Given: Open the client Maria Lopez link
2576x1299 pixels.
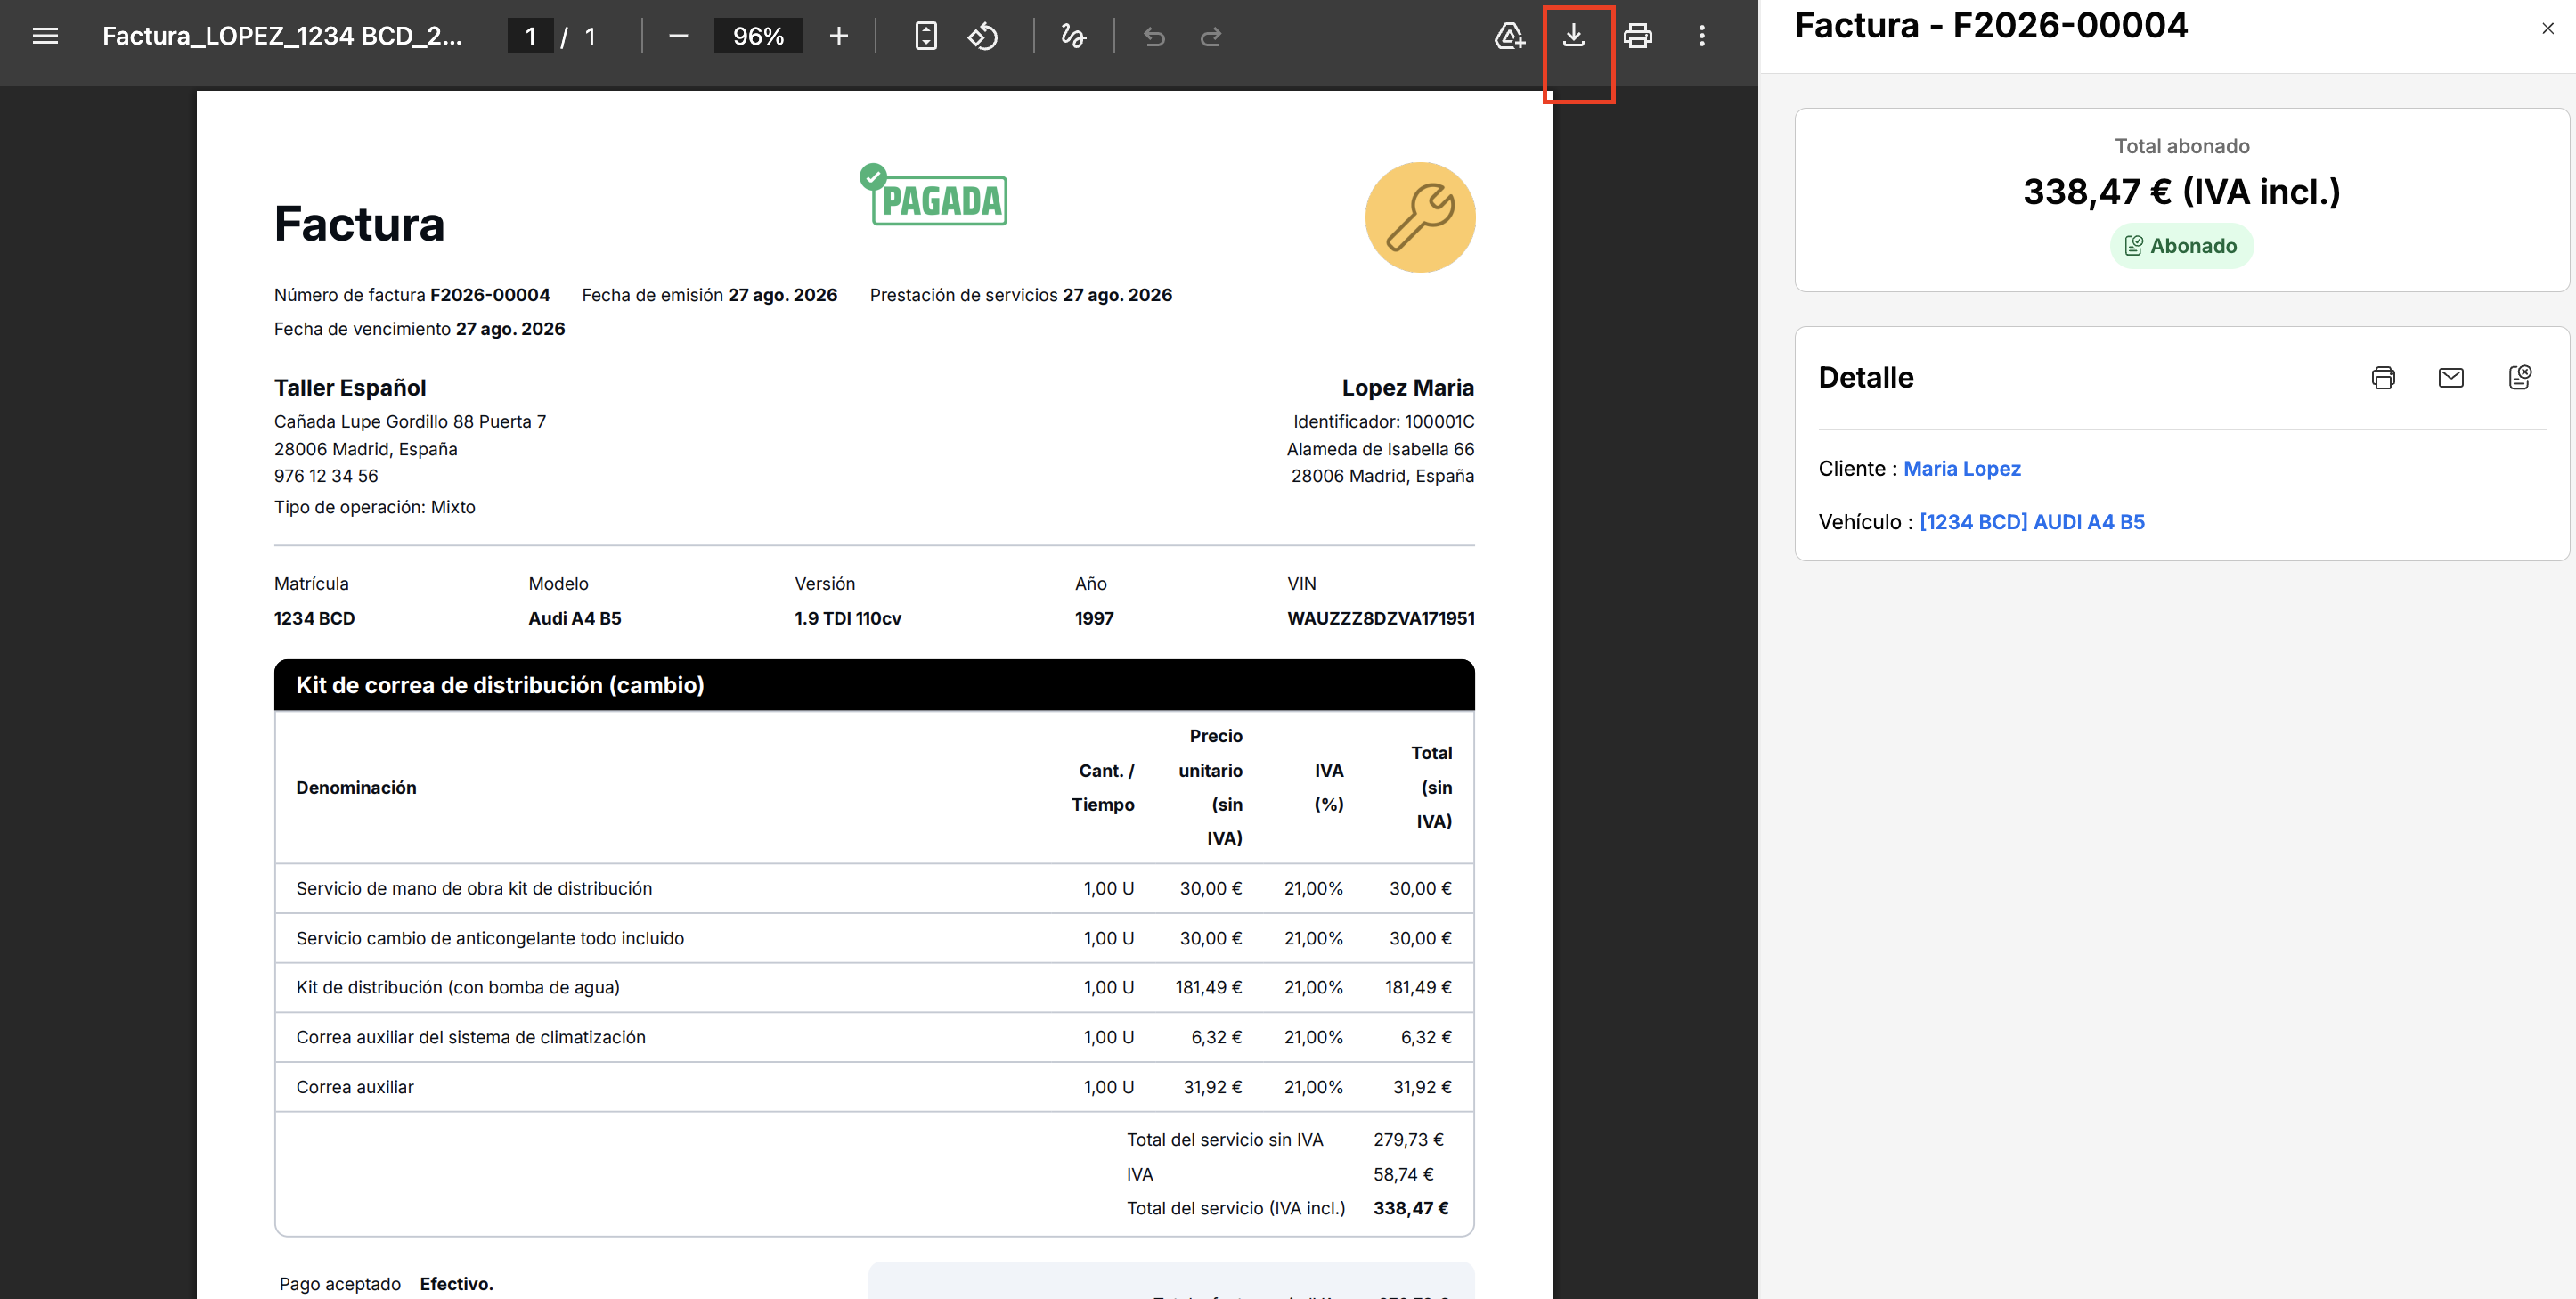Looking at the screenshot, I should [1961, 468].
